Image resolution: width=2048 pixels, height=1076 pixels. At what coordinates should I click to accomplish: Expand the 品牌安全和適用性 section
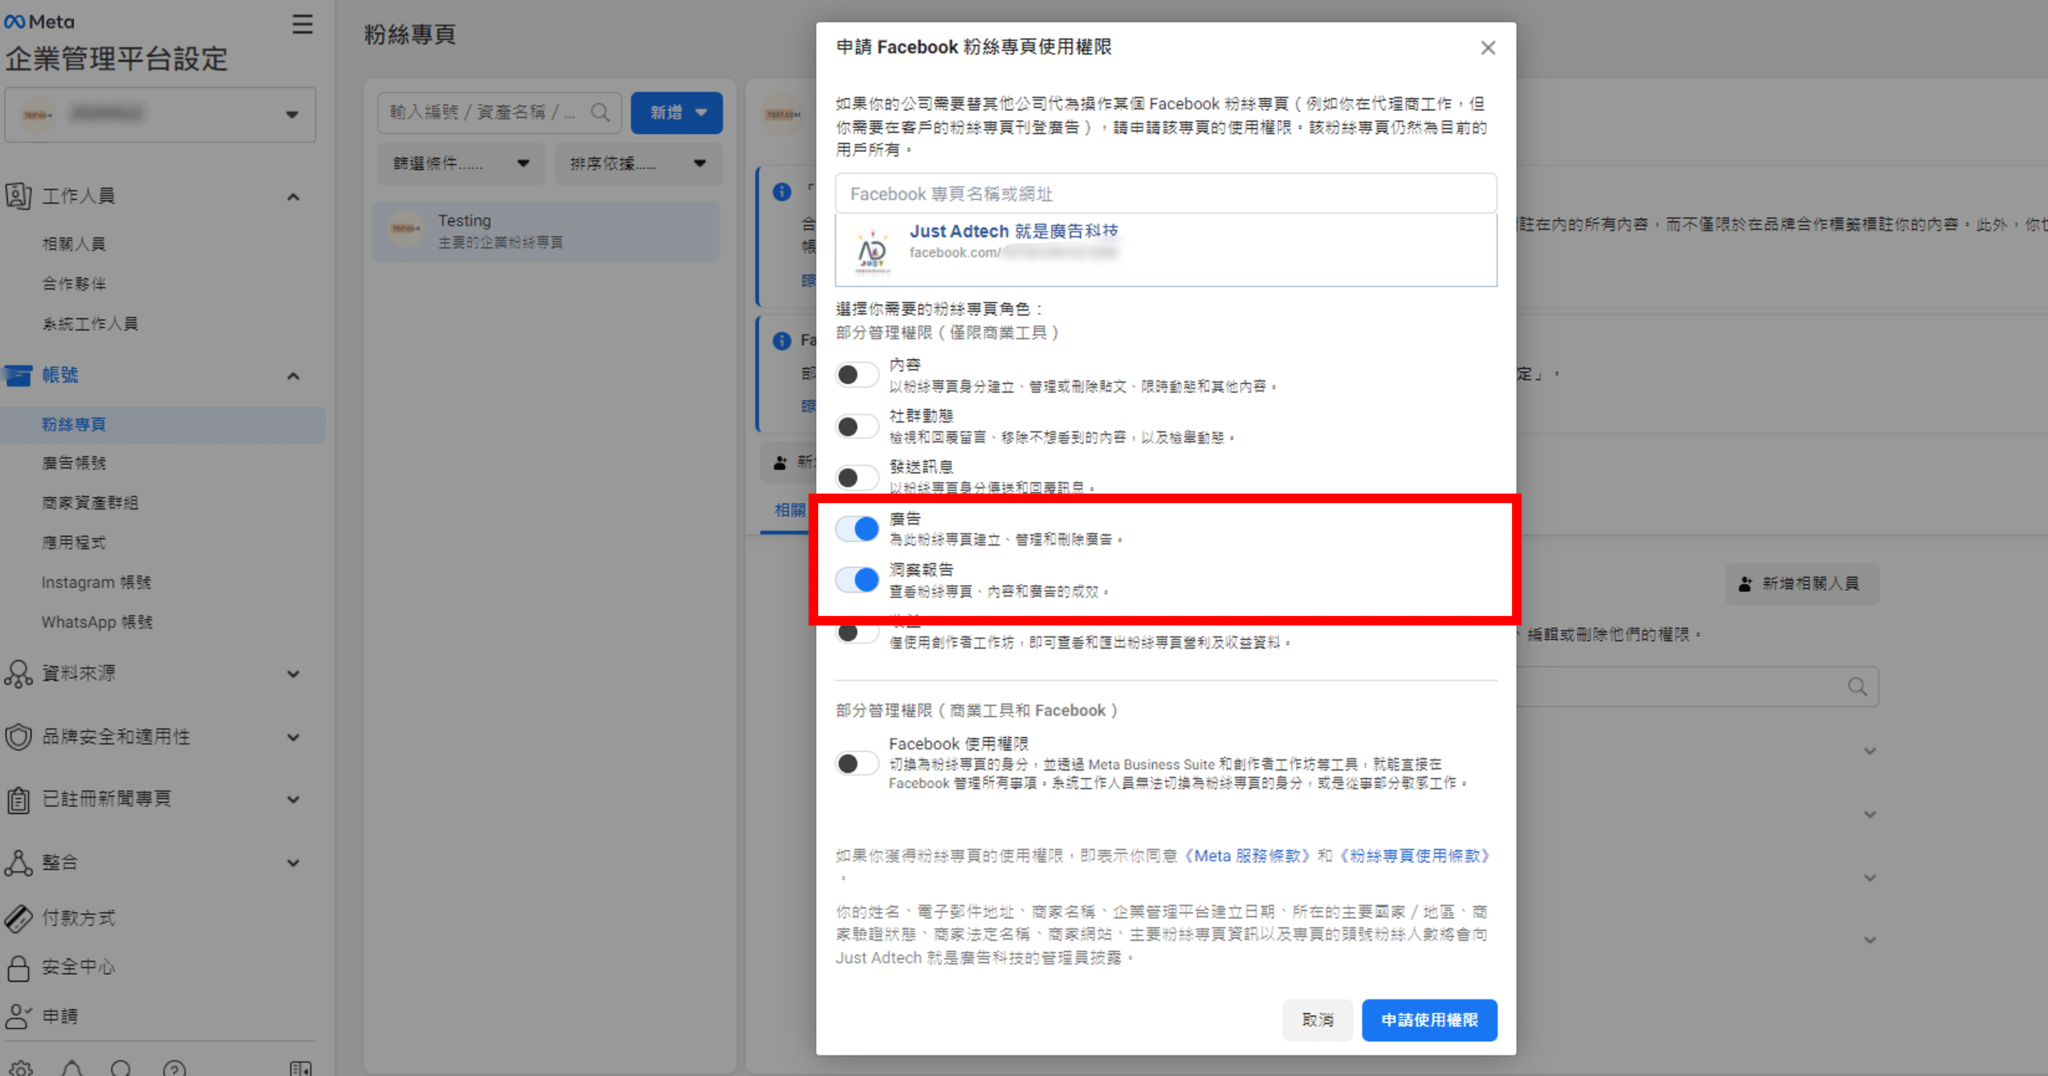point(293,738)
